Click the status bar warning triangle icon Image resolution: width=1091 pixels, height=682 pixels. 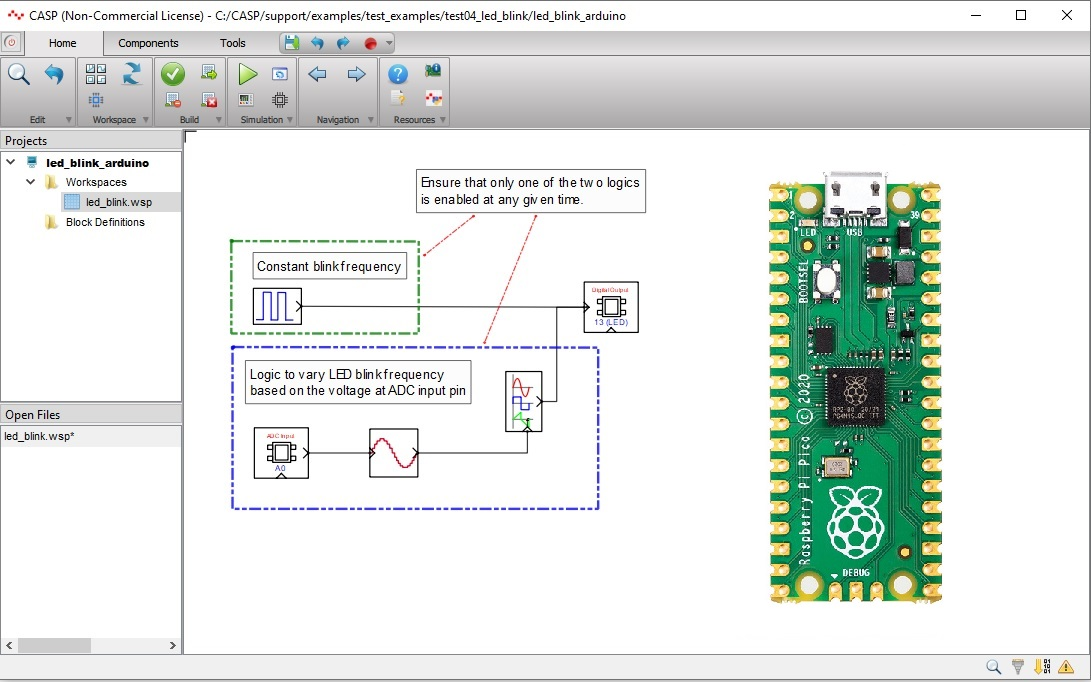point(1066,667)
